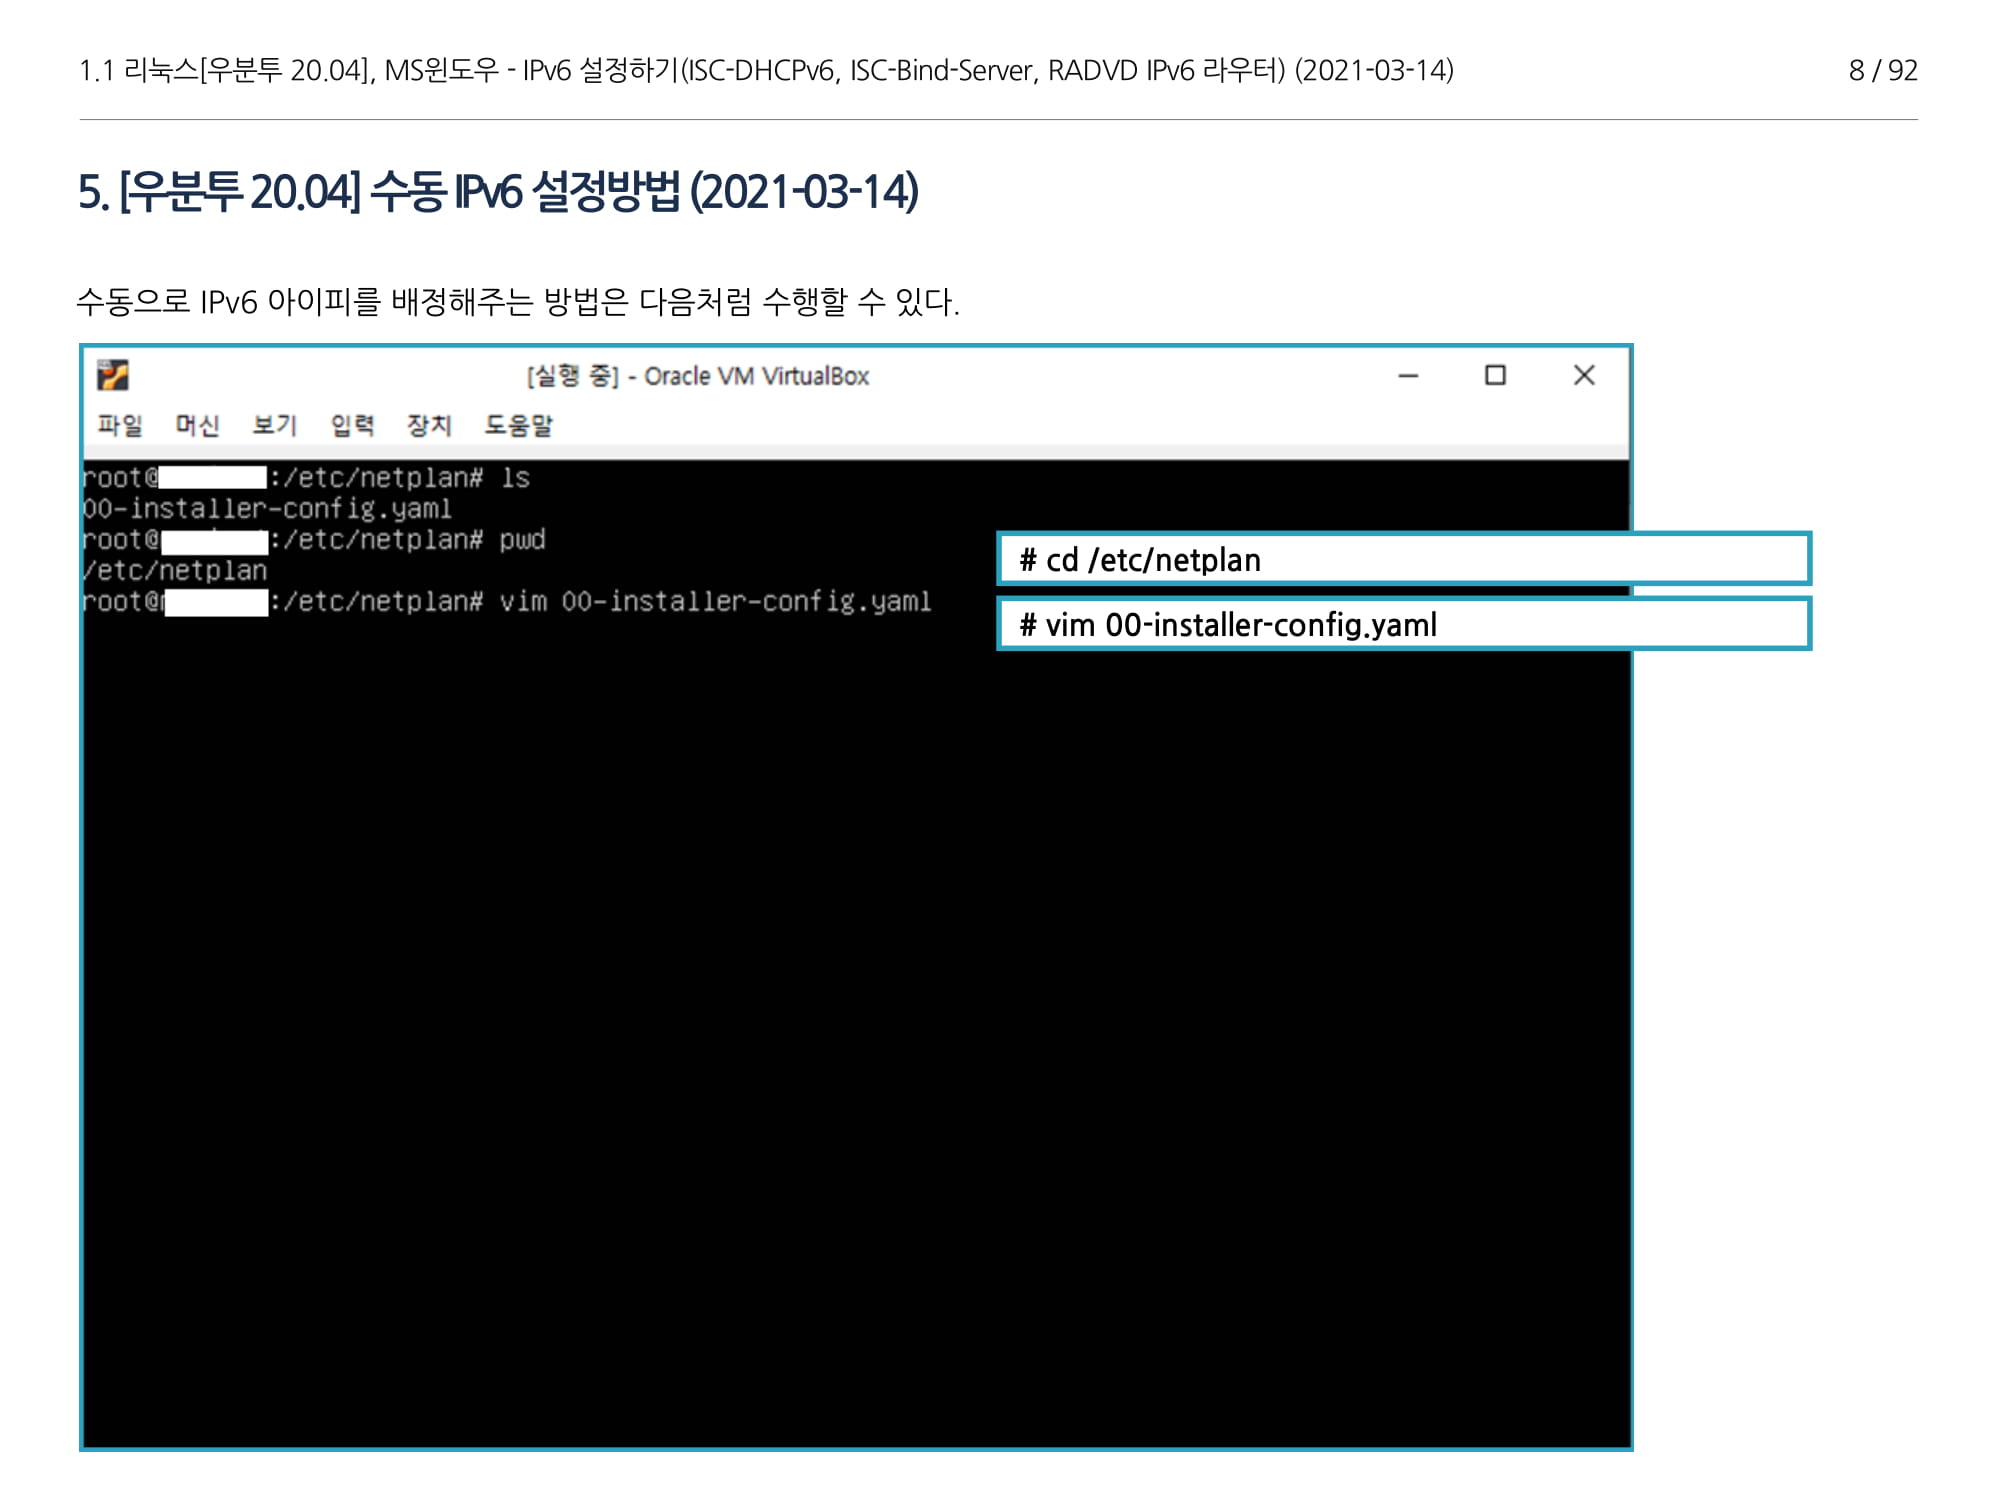This screenshot has width=2000, height=1500.
Task: Click the '# cd /etc/netplan' callout box
Action: 1402,559
